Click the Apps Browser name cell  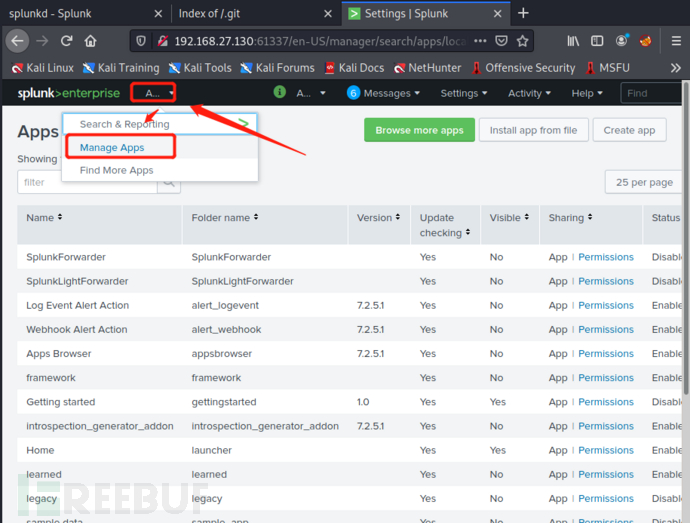pyautogui.click(x=59, y=354)
